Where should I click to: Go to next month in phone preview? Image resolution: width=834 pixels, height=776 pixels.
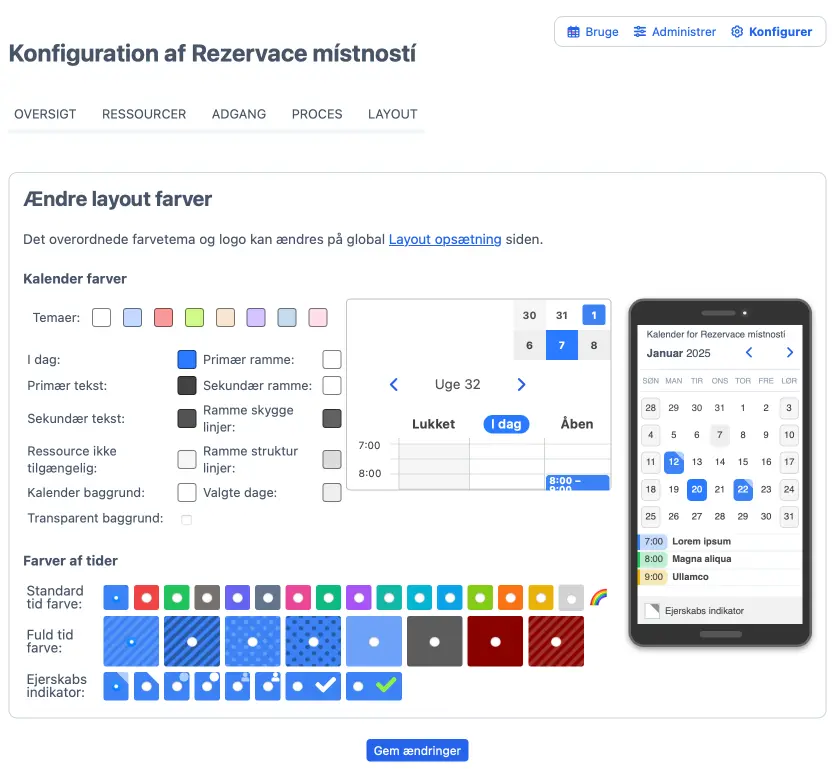(790, 353)
